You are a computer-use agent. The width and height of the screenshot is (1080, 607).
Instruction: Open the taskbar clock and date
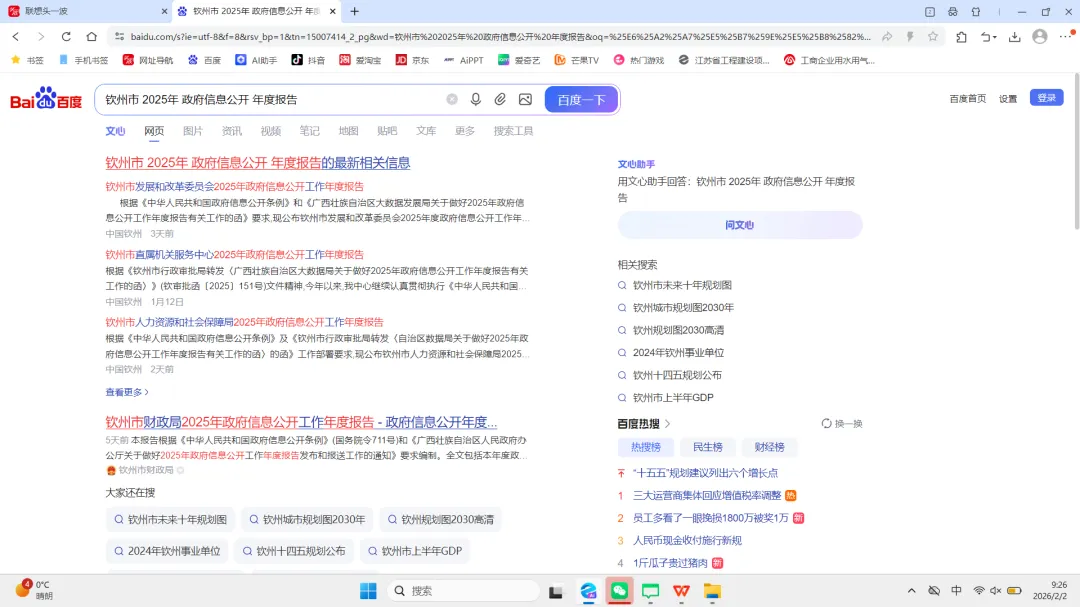pos(1052,590)
